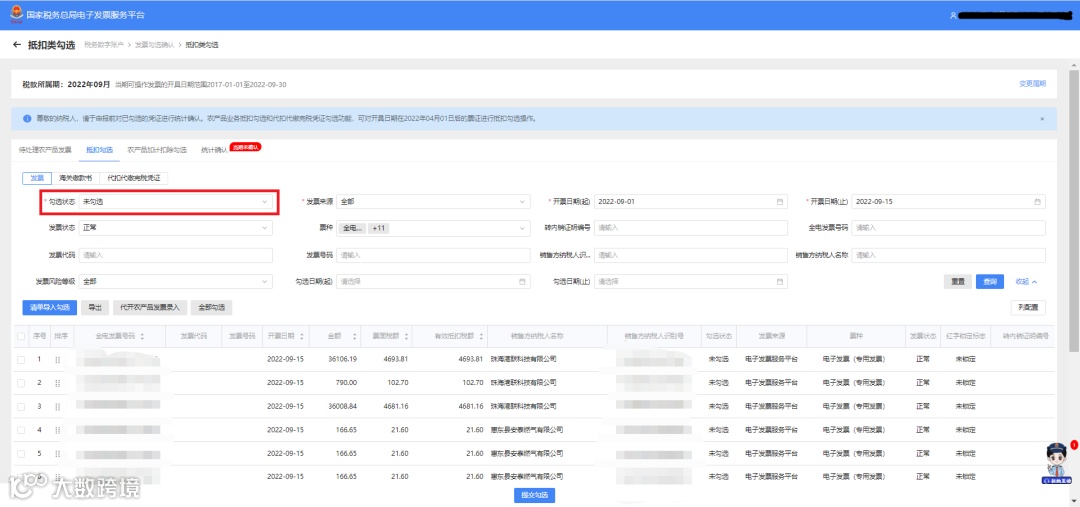Click calendar icon in 勾选日期(起) field
Screen dimensions: 1080x507
click(x=522, y=282)
